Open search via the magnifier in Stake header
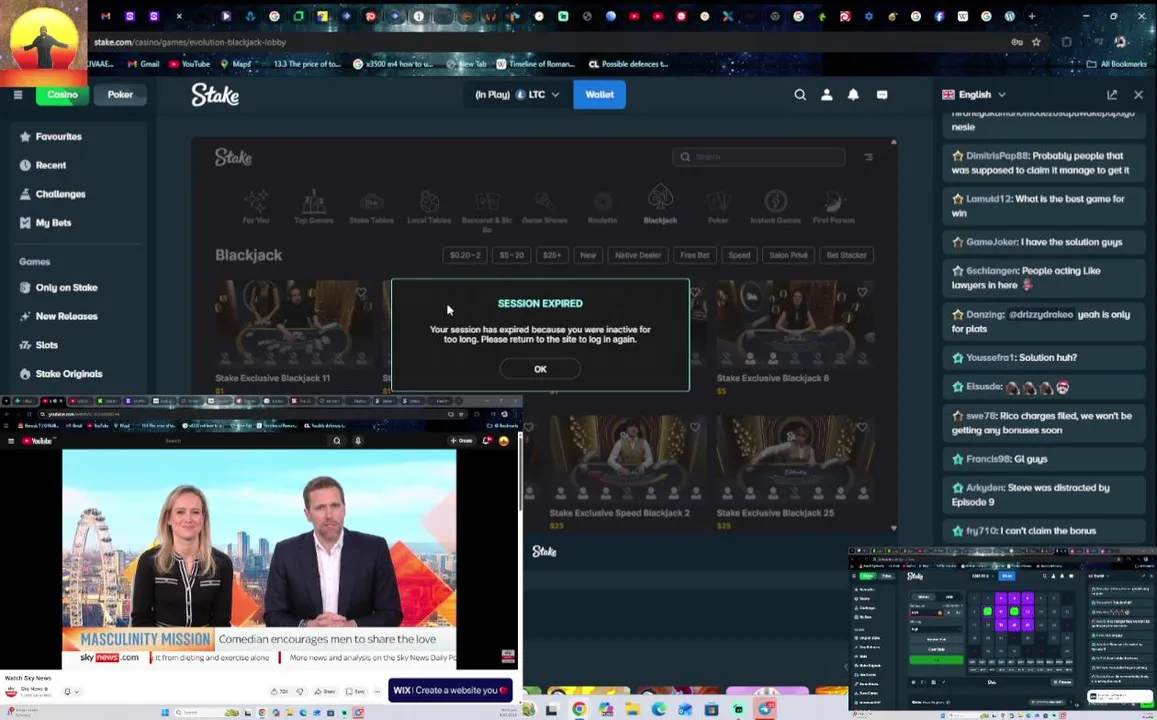This screenshot has height=720, width=1157. coord(800,94)
